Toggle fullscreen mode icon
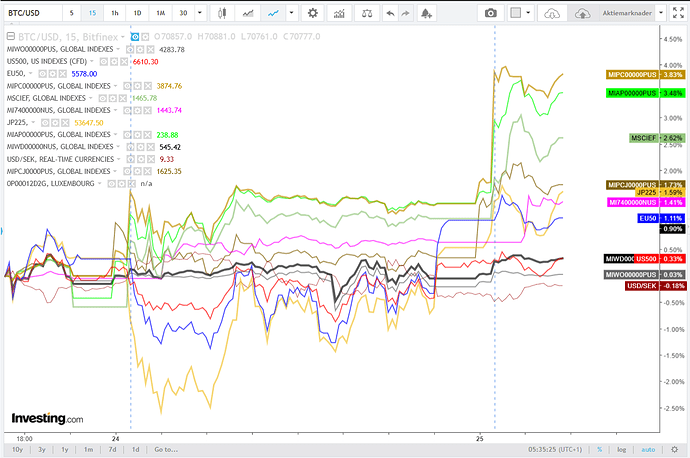Screen dimensions: 690x458 pos(678,13)
